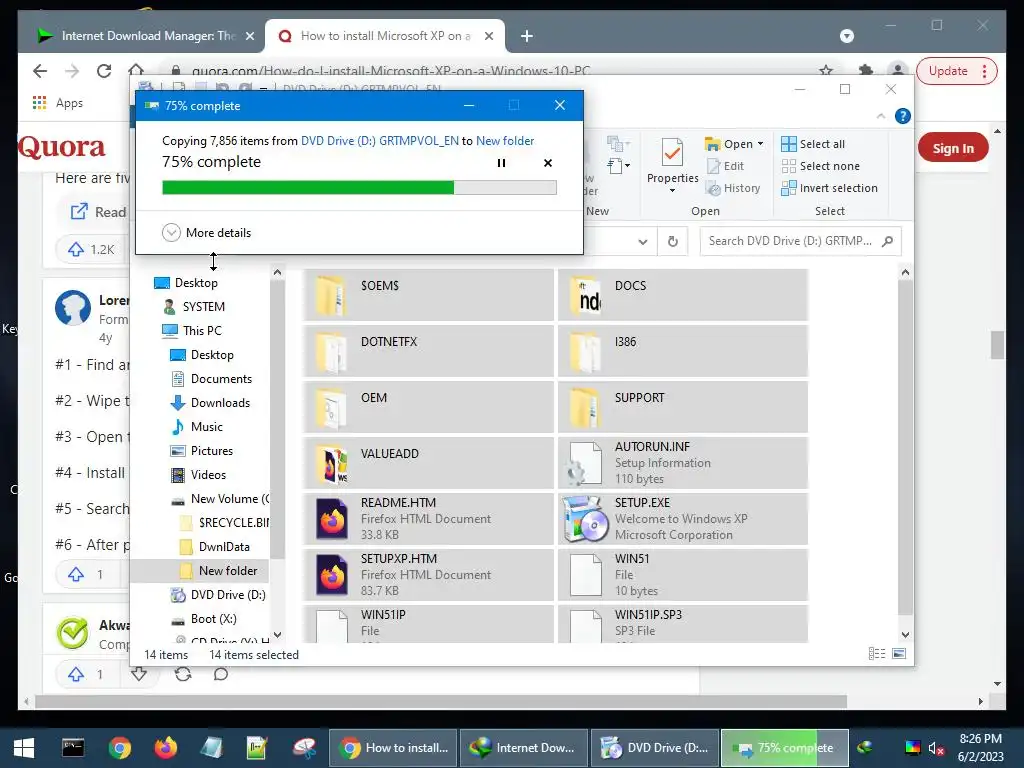Select the SETUP.EXE file
Image resolution: width=1024 pixels, height=768 pixels.
coord(683,519)
